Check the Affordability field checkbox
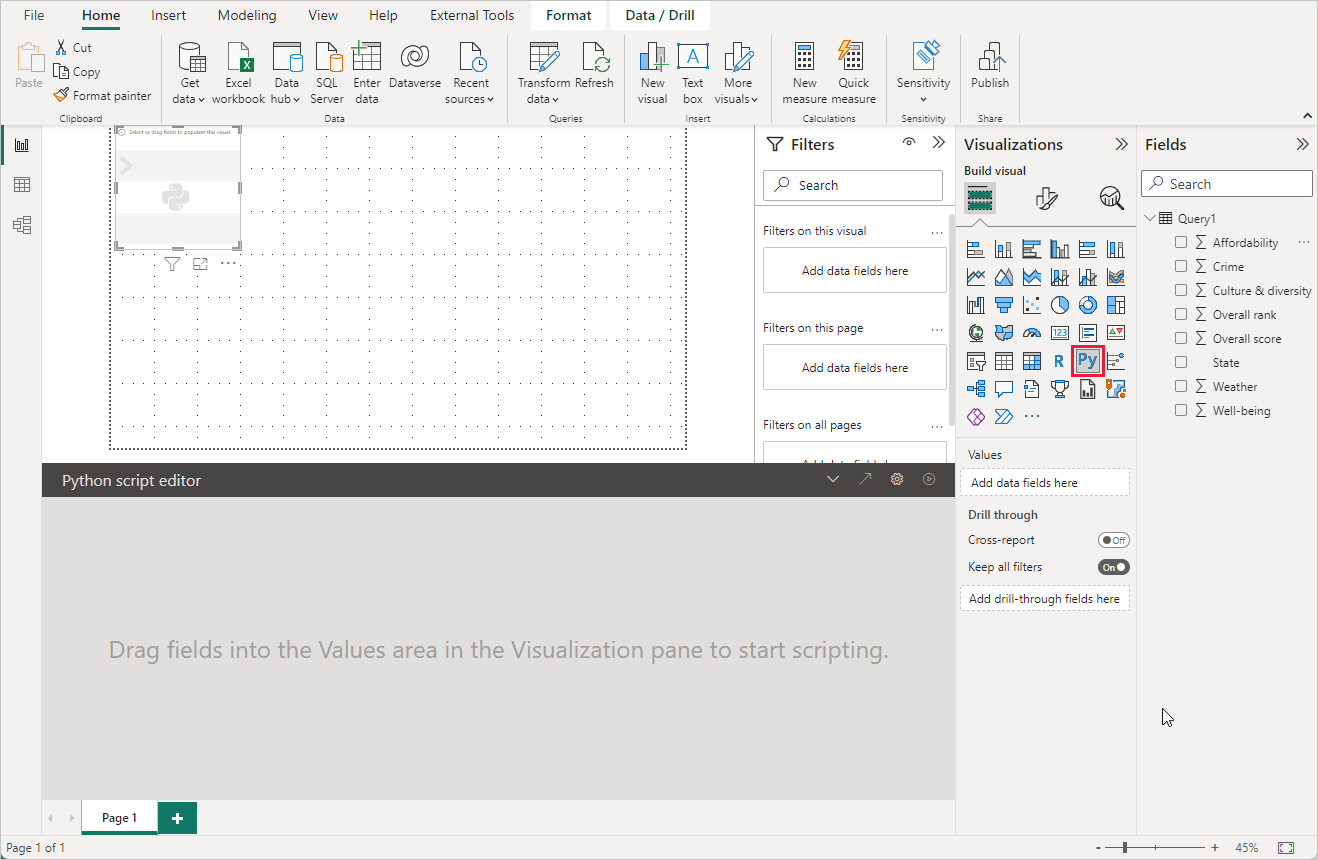Image resolution: width=1318 pixels, height=860 pixels. [1181, 242]
